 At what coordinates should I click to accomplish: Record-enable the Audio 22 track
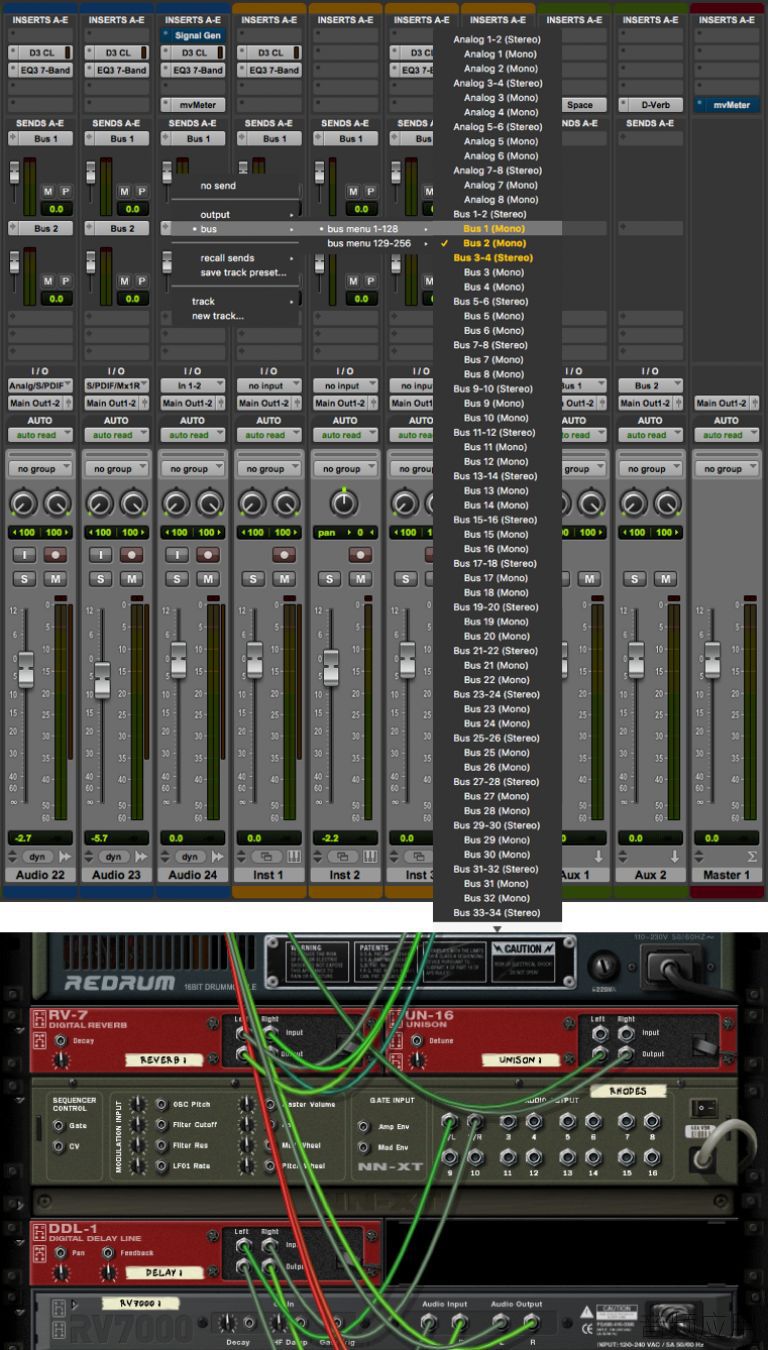pyautogui.click(x=56, y=554)
